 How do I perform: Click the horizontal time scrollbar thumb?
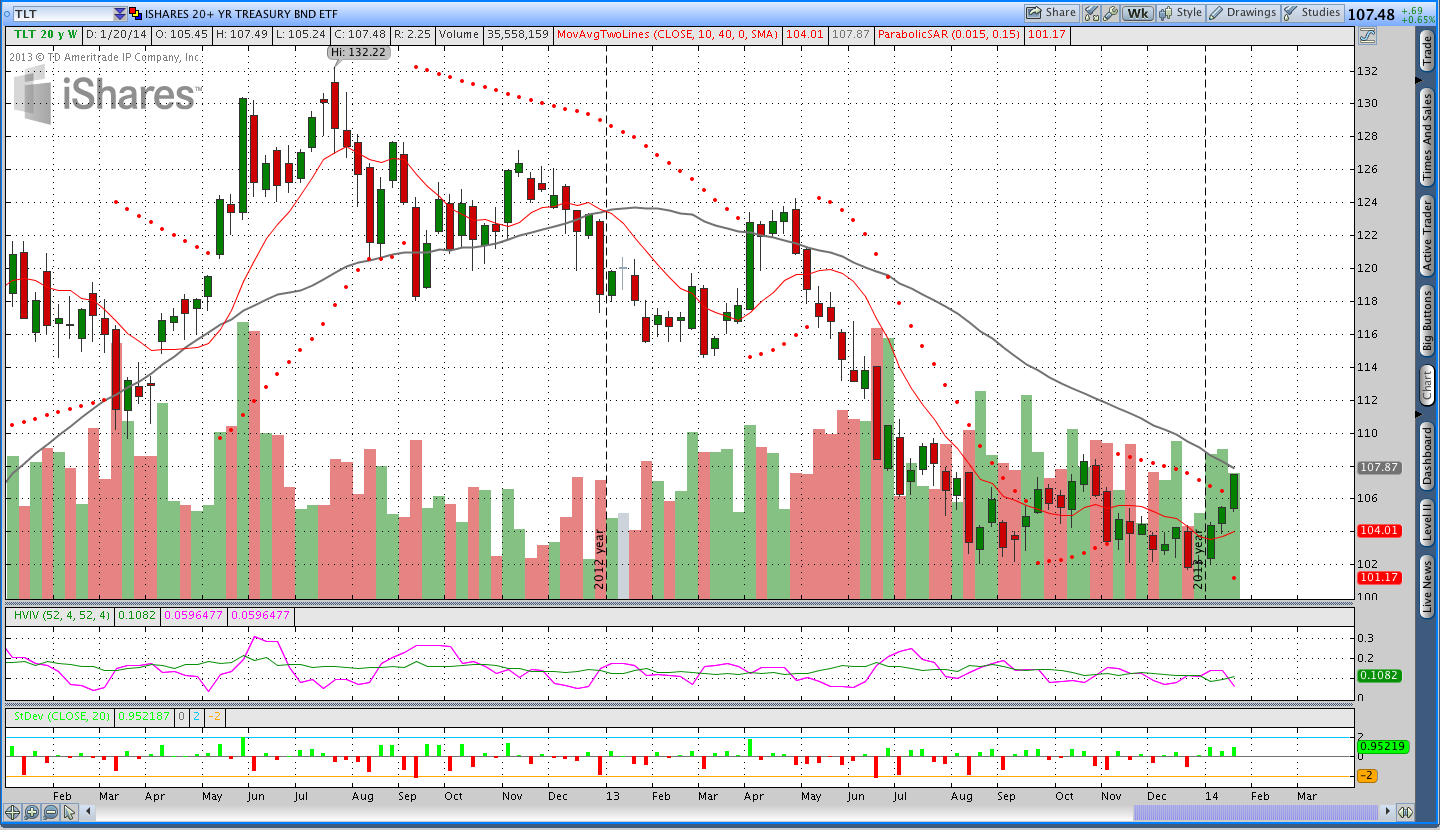point(1256,812)
